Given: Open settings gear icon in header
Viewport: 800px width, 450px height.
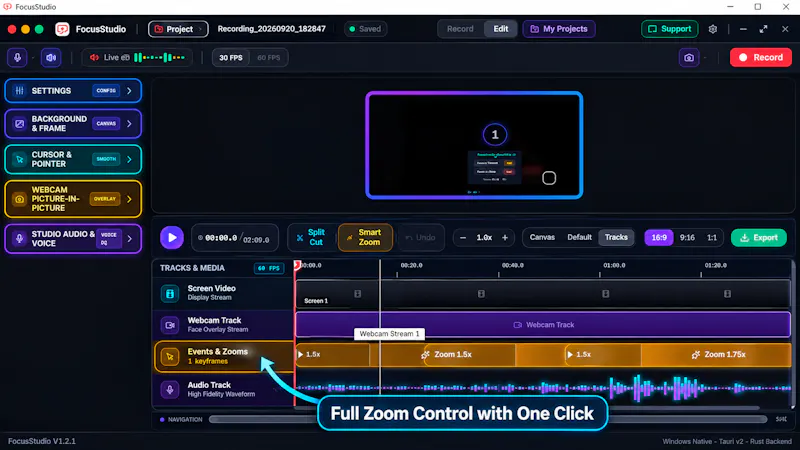Looking at the screenshot, I should click(713, 29).
